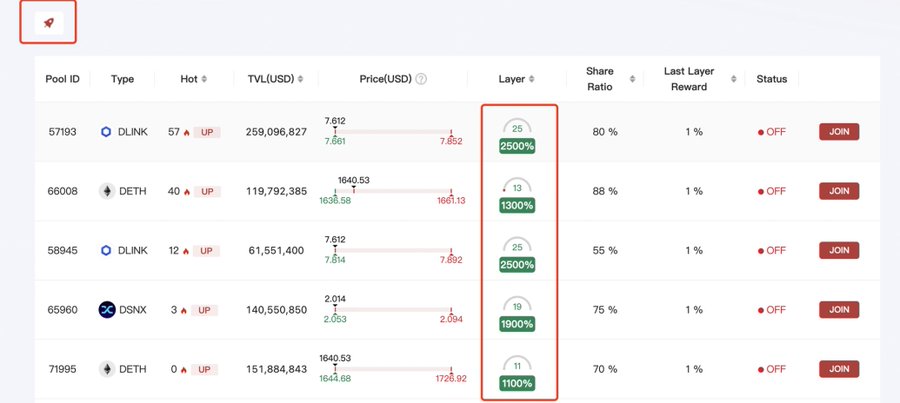Click the red rocket icon button
This screenshot has width=900, height=403.
click(x=48, y=23)
